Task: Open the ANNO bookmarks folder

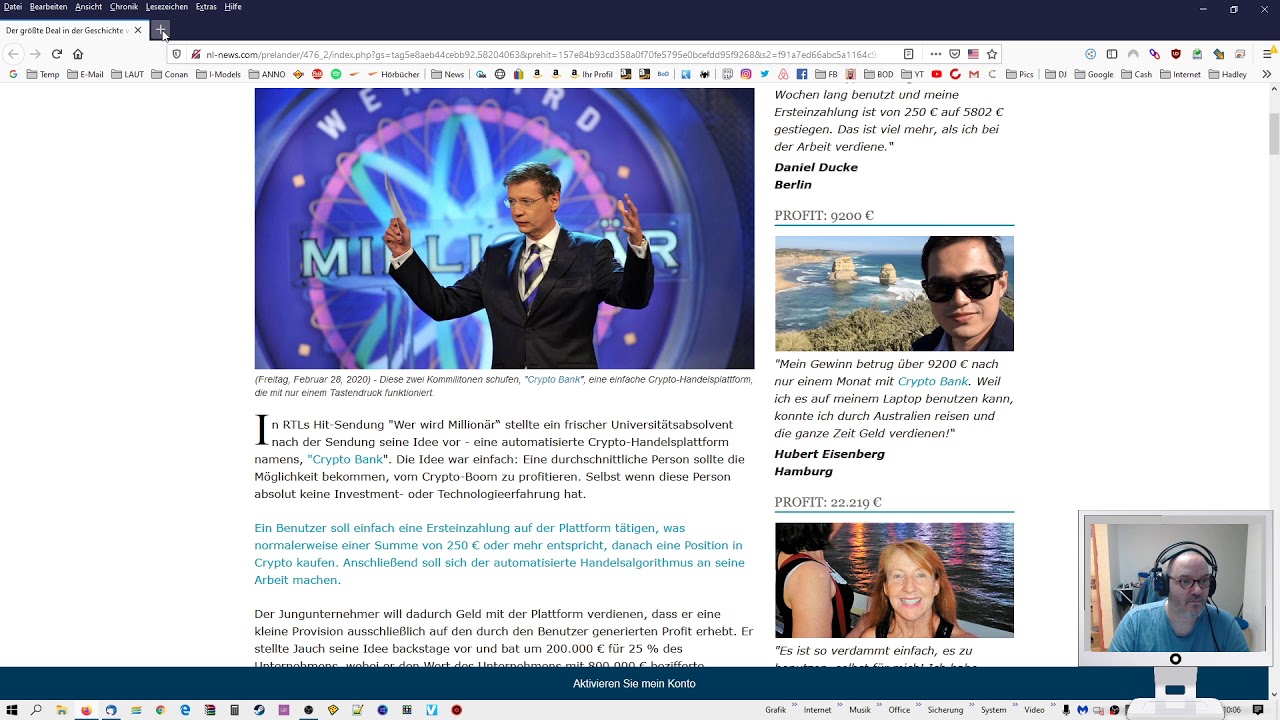Action: pos(267,74)
